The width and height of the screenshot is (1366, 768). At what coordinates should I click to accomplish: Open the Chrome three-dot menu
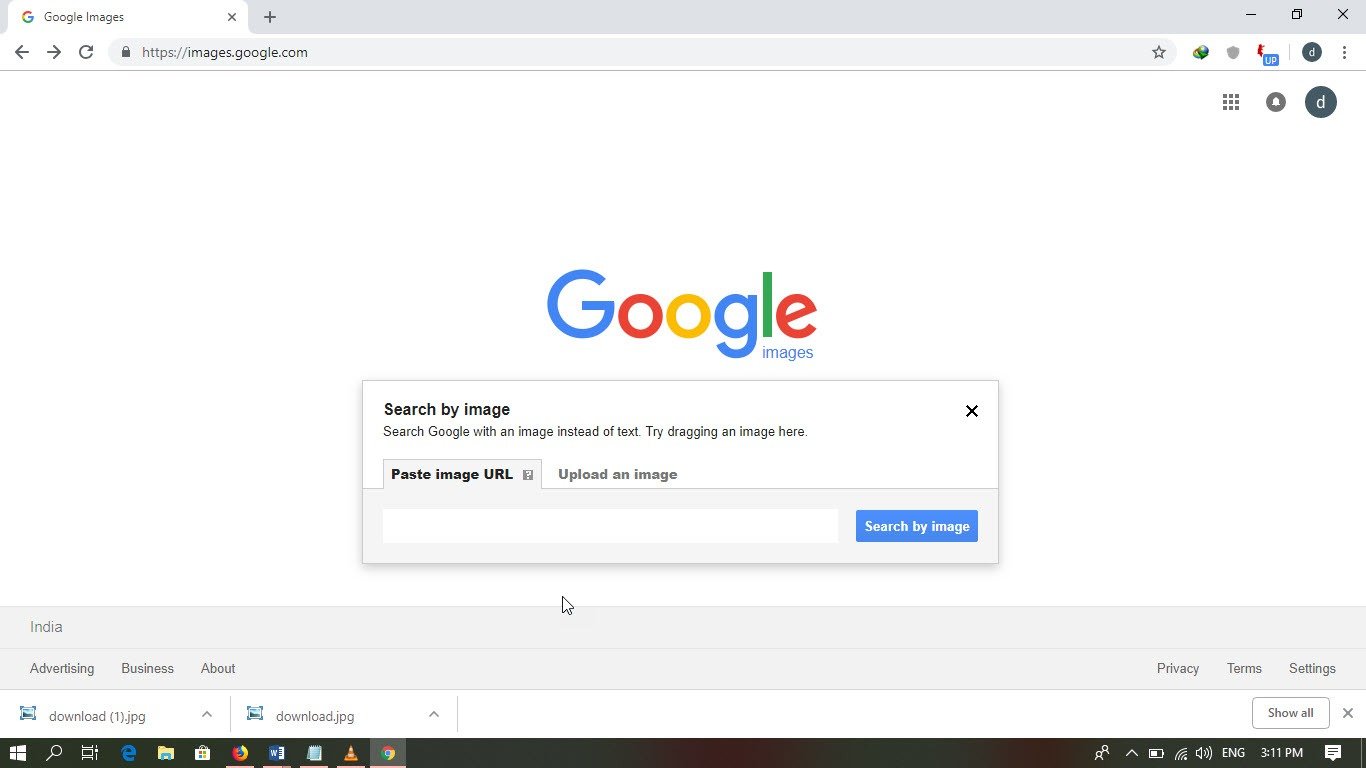point(1344,52)
